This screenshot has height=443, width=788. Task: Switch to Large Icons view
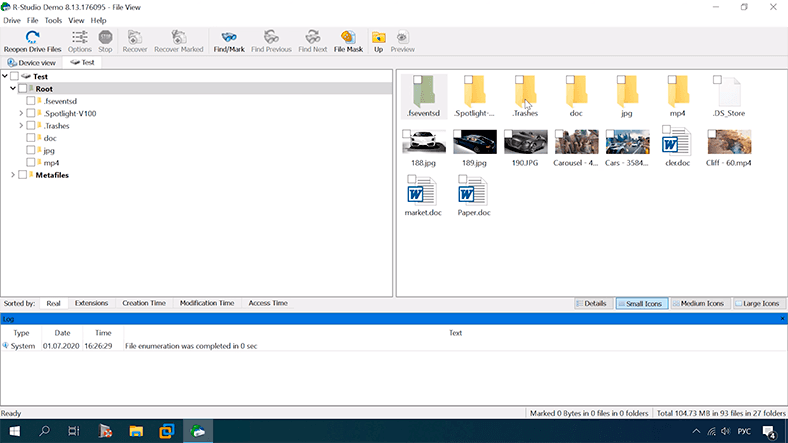(x=758, y=303)
